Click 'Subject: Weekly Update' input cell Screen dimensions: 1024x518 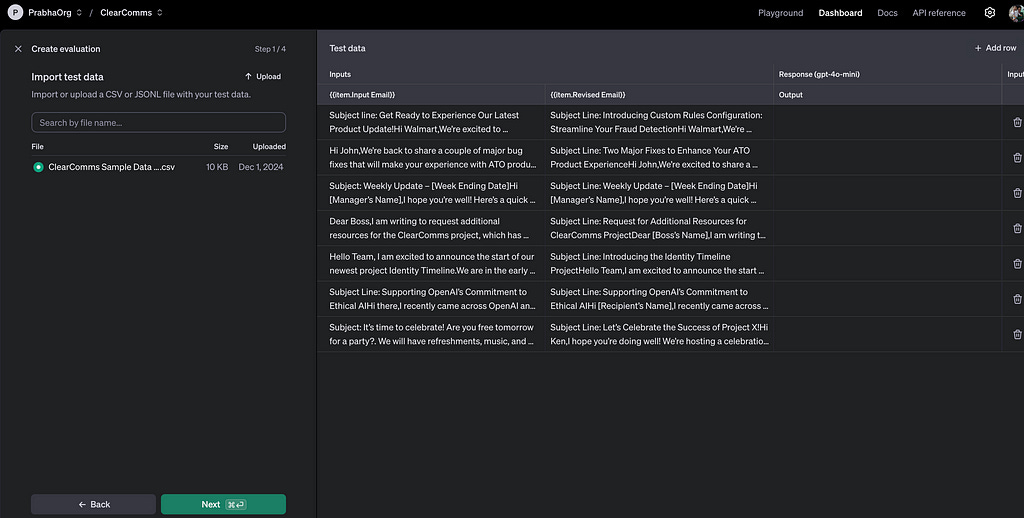point(431,193)
